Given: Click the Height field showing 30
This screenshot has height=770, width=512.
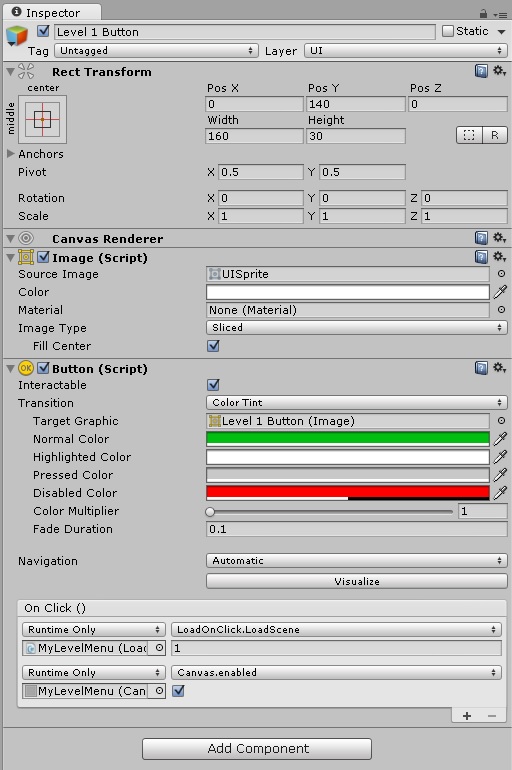Looking at the screenshot, I should point(355,136).
